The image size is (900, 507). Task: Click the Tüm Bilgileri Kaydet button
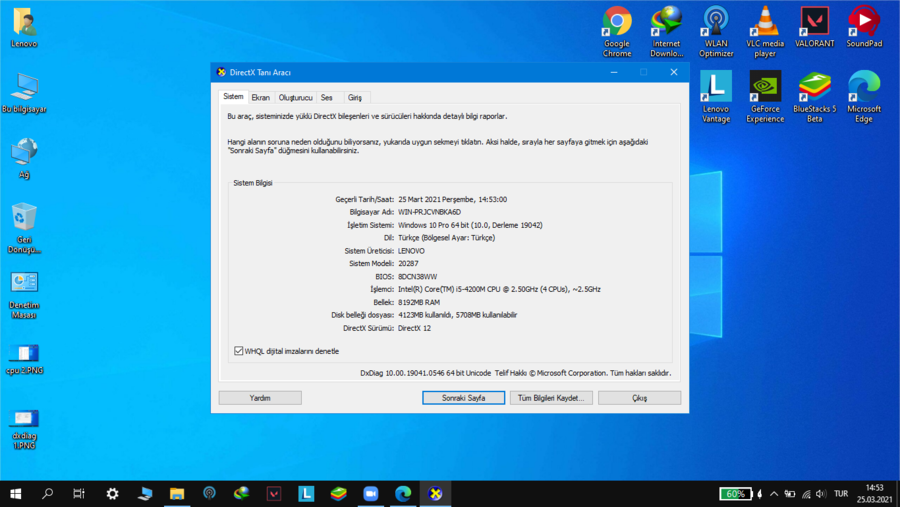point(551,398)
